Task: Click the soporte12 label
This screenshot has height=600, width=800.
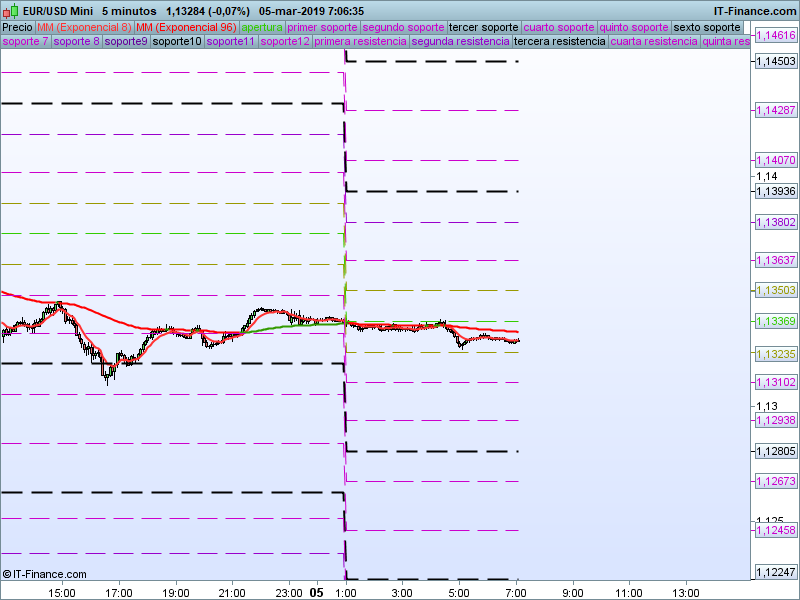Action: 285,41
